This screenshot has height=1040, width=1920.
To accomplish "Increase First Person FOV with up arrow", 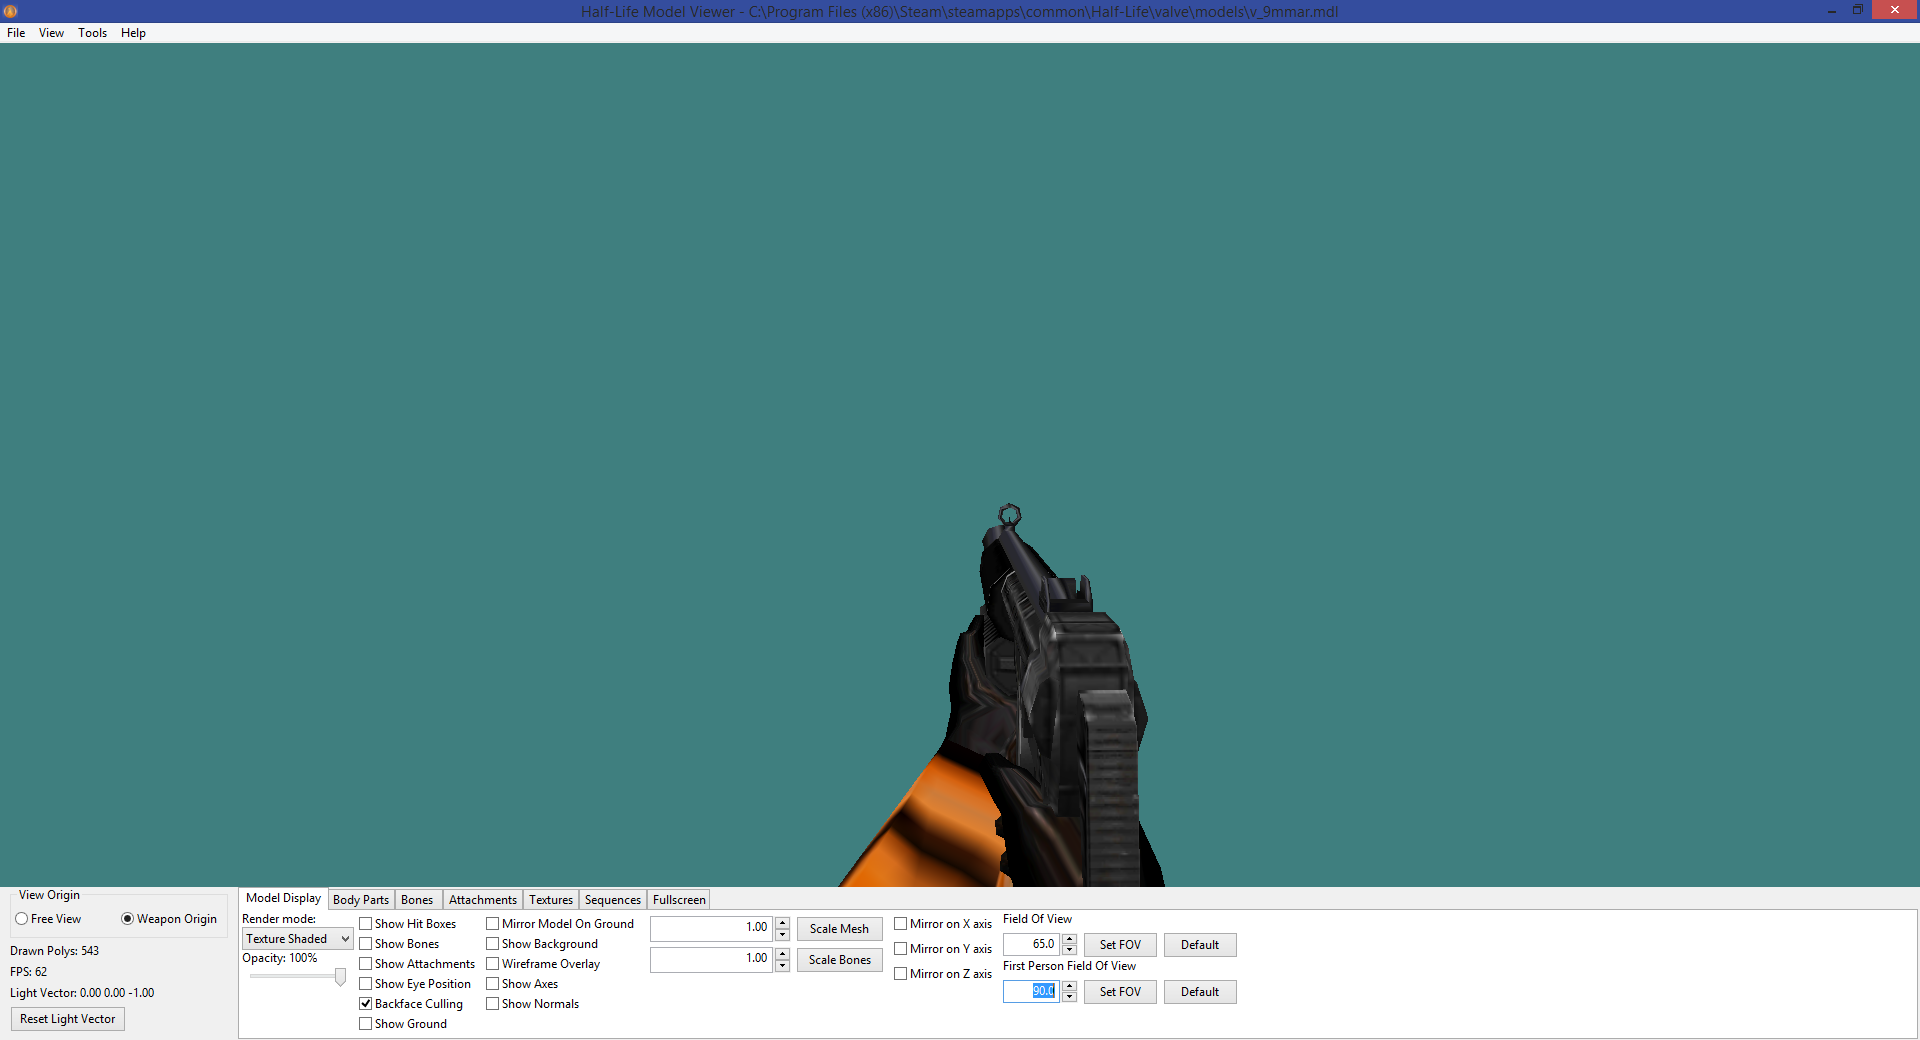I will coord(1069,986).
